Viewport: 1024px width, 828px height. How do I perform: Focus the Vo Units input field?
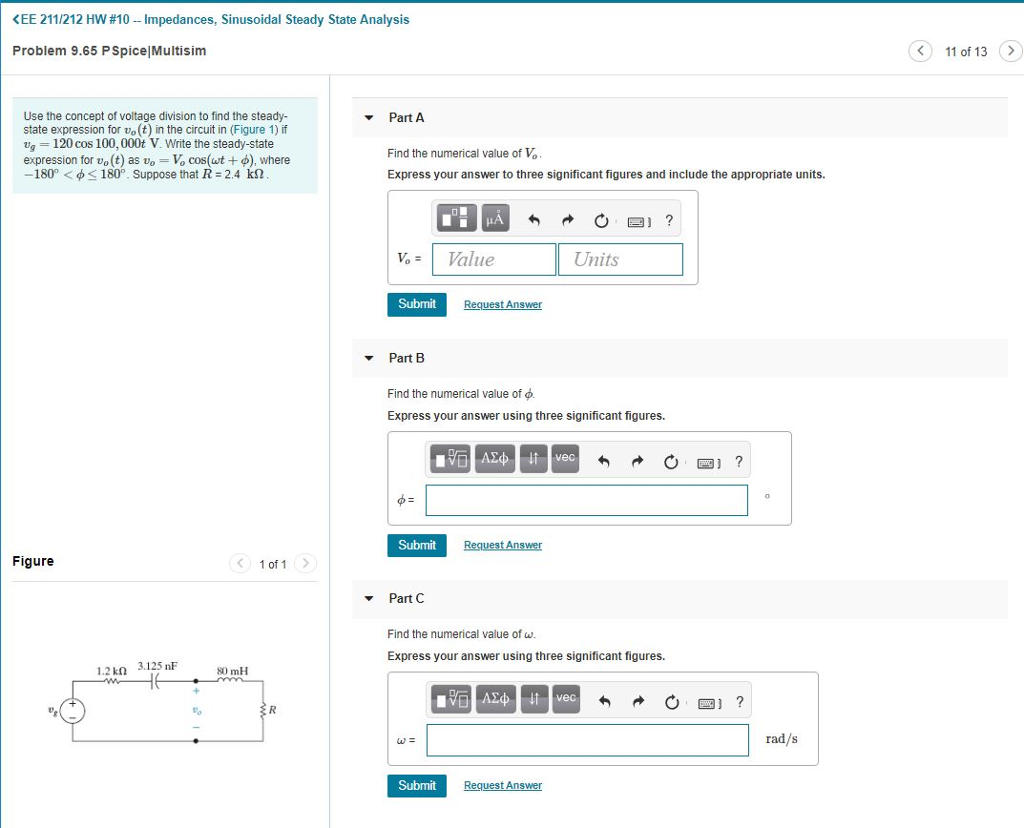620,259
